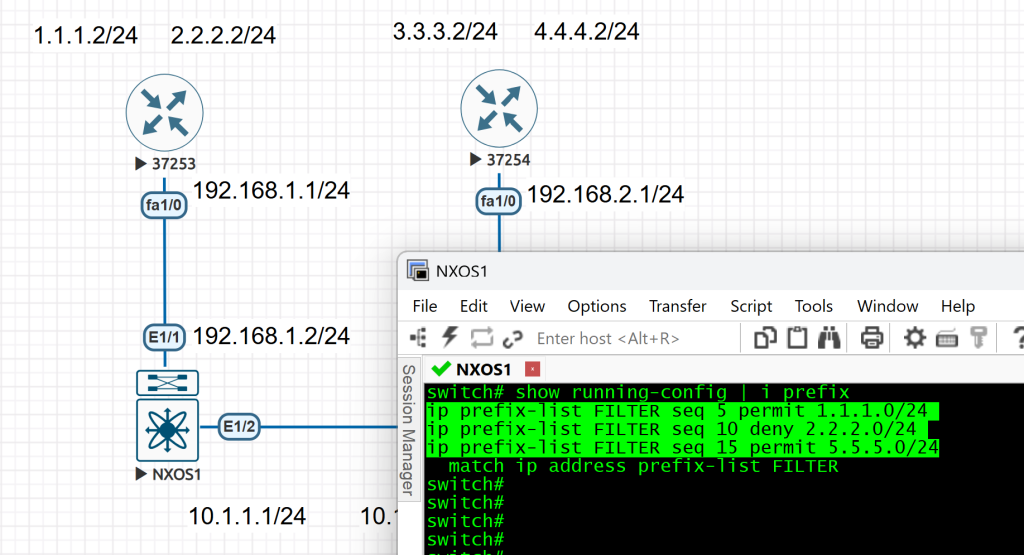Open the File menu

point(424,306)
